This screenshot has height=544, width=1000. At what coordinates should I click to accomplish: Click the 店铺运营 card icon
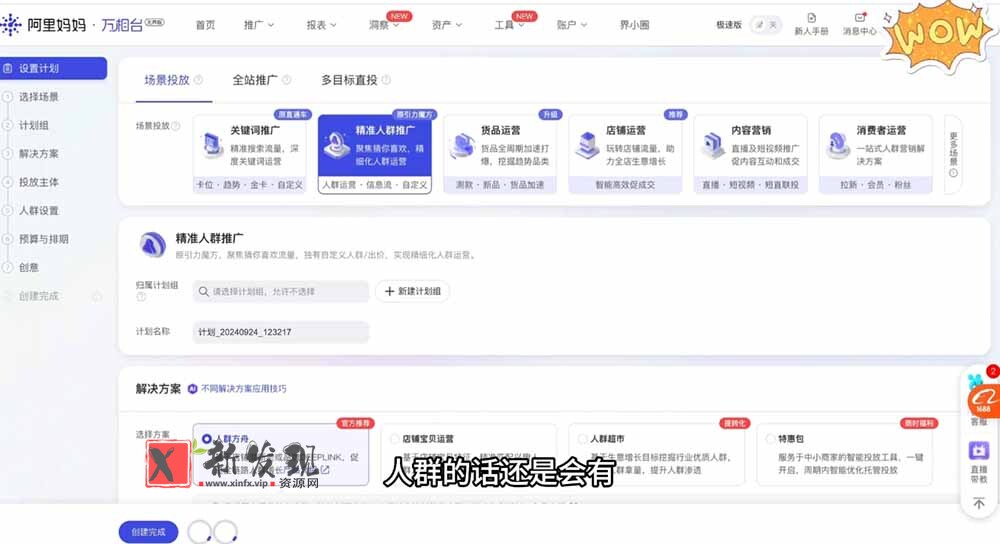coord(587,145)
